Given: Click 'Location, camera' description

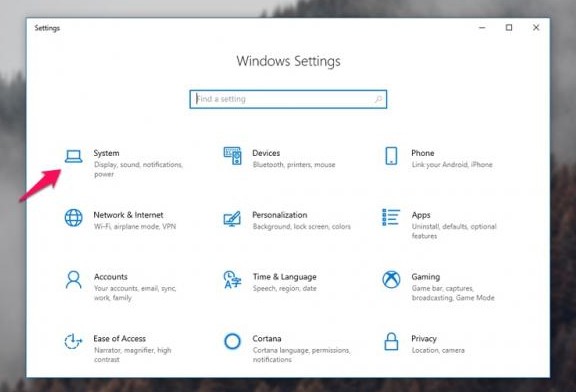Looking at the screenshot, I should (x=438, y=350).
